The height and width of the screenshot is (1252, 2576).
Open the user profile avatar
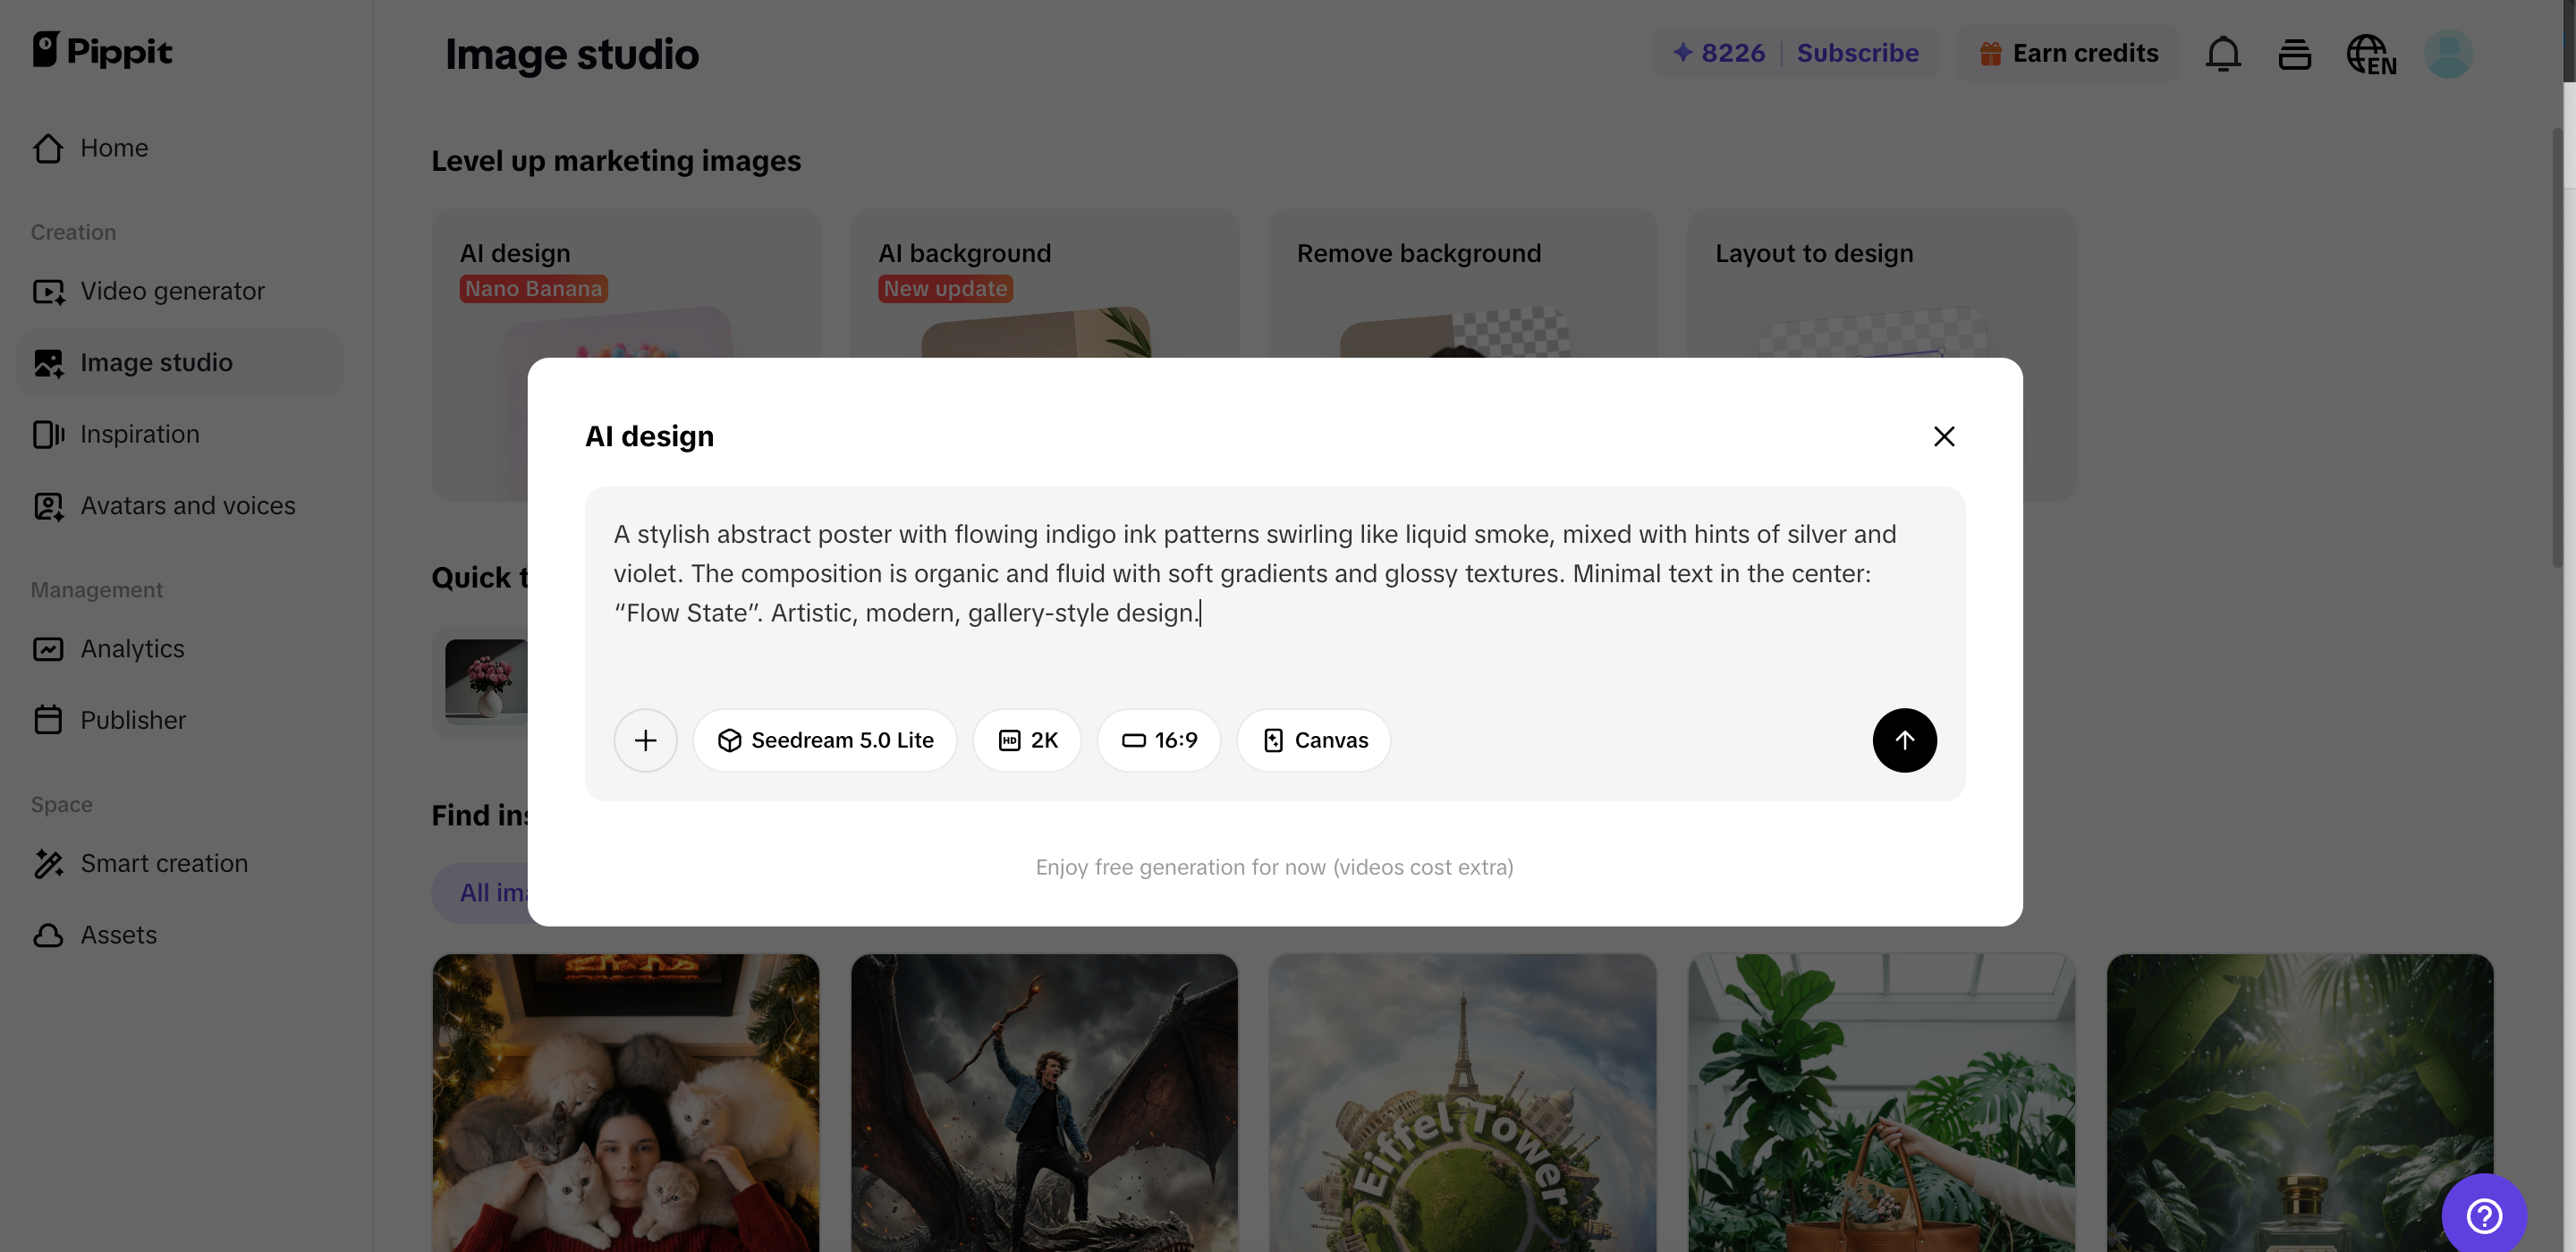(2448, 54)
